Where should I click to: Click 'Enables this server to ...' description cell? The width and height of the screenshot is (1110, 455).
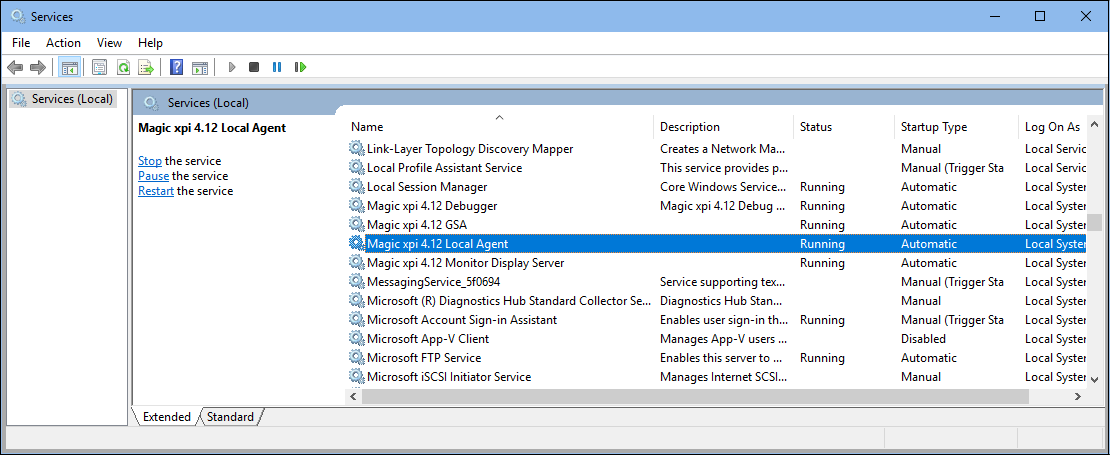[721, 358]
